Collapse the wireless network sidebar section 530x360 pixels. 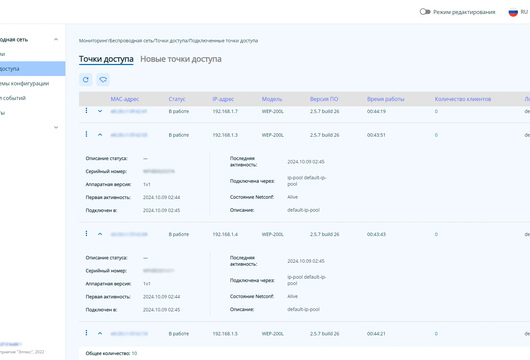[56, 40]
